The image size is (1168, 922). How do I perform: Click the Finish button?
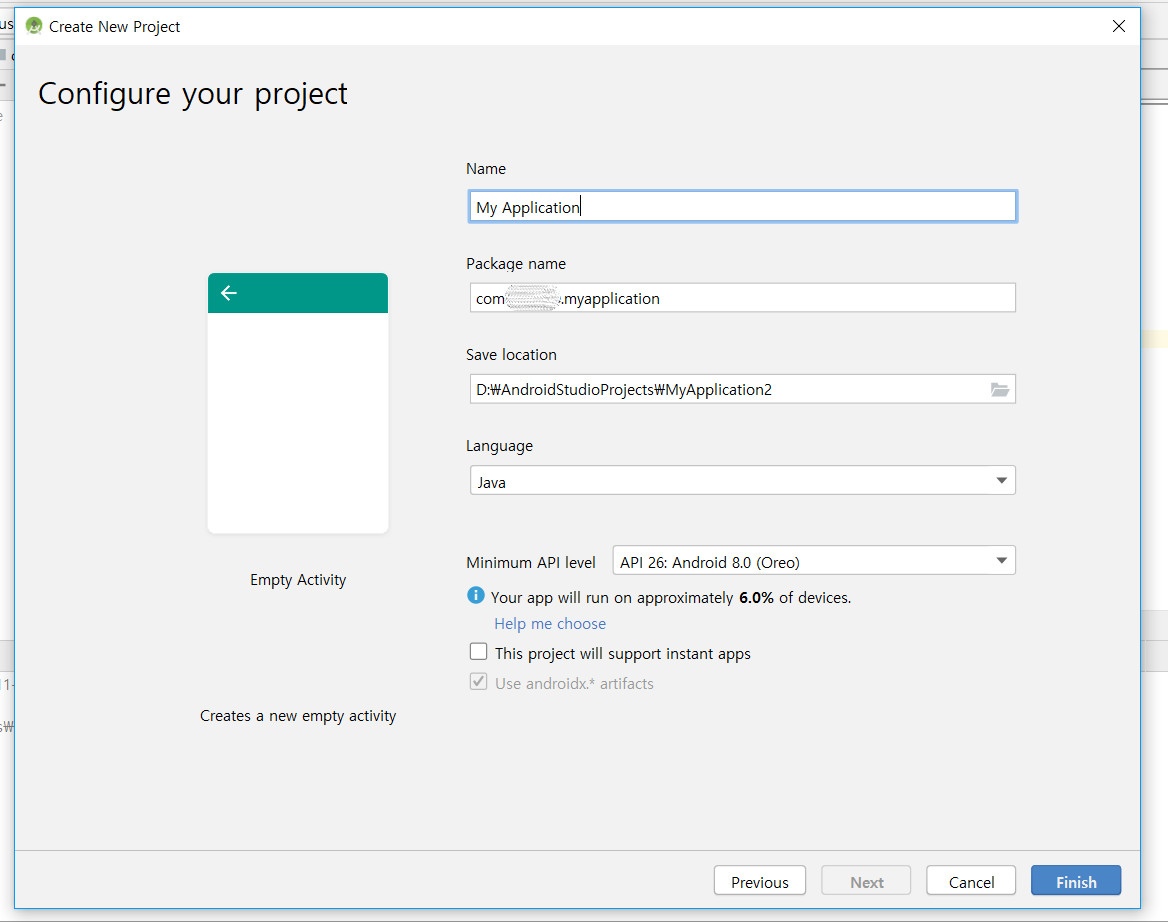coord(1076,880)
